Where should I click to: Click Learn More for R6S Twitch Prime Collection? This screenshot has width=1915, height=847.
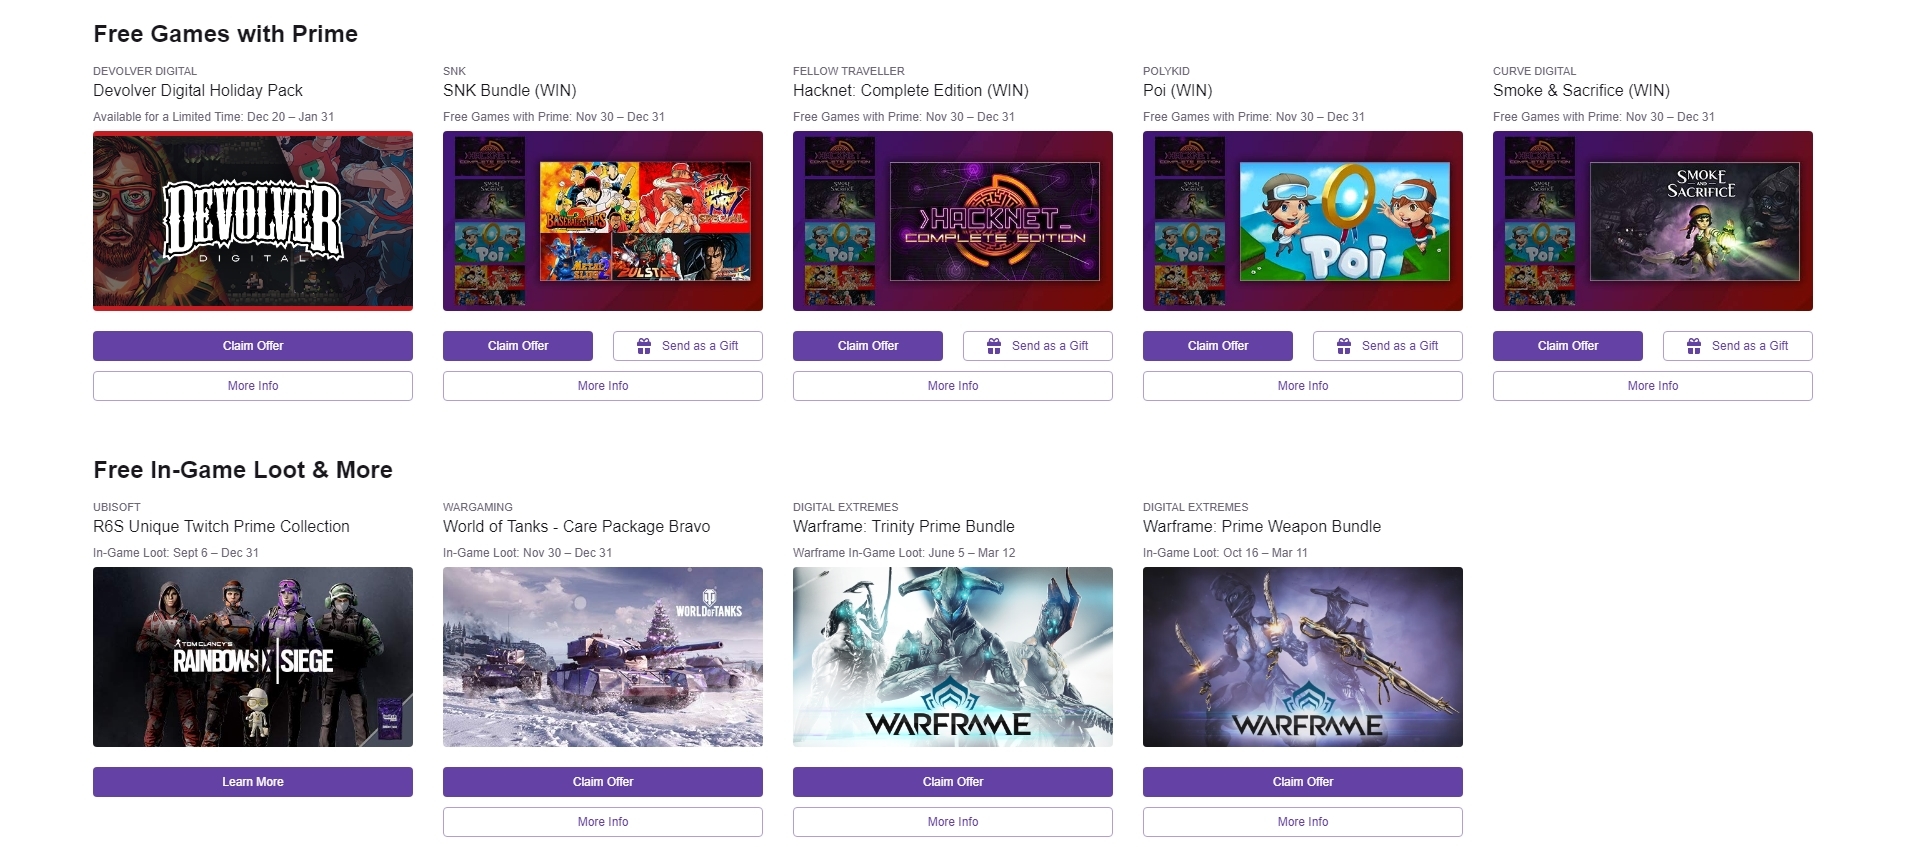tap(253, 782)
